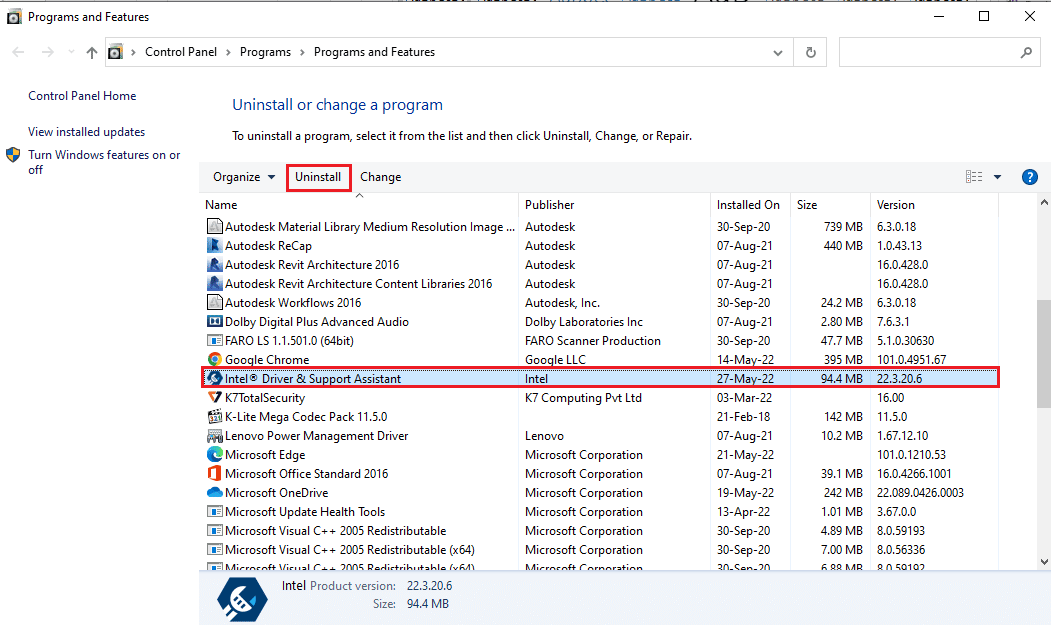Expand the chevron after Control Panel breadcrumb
The image size is (1051, 625).
228,52
